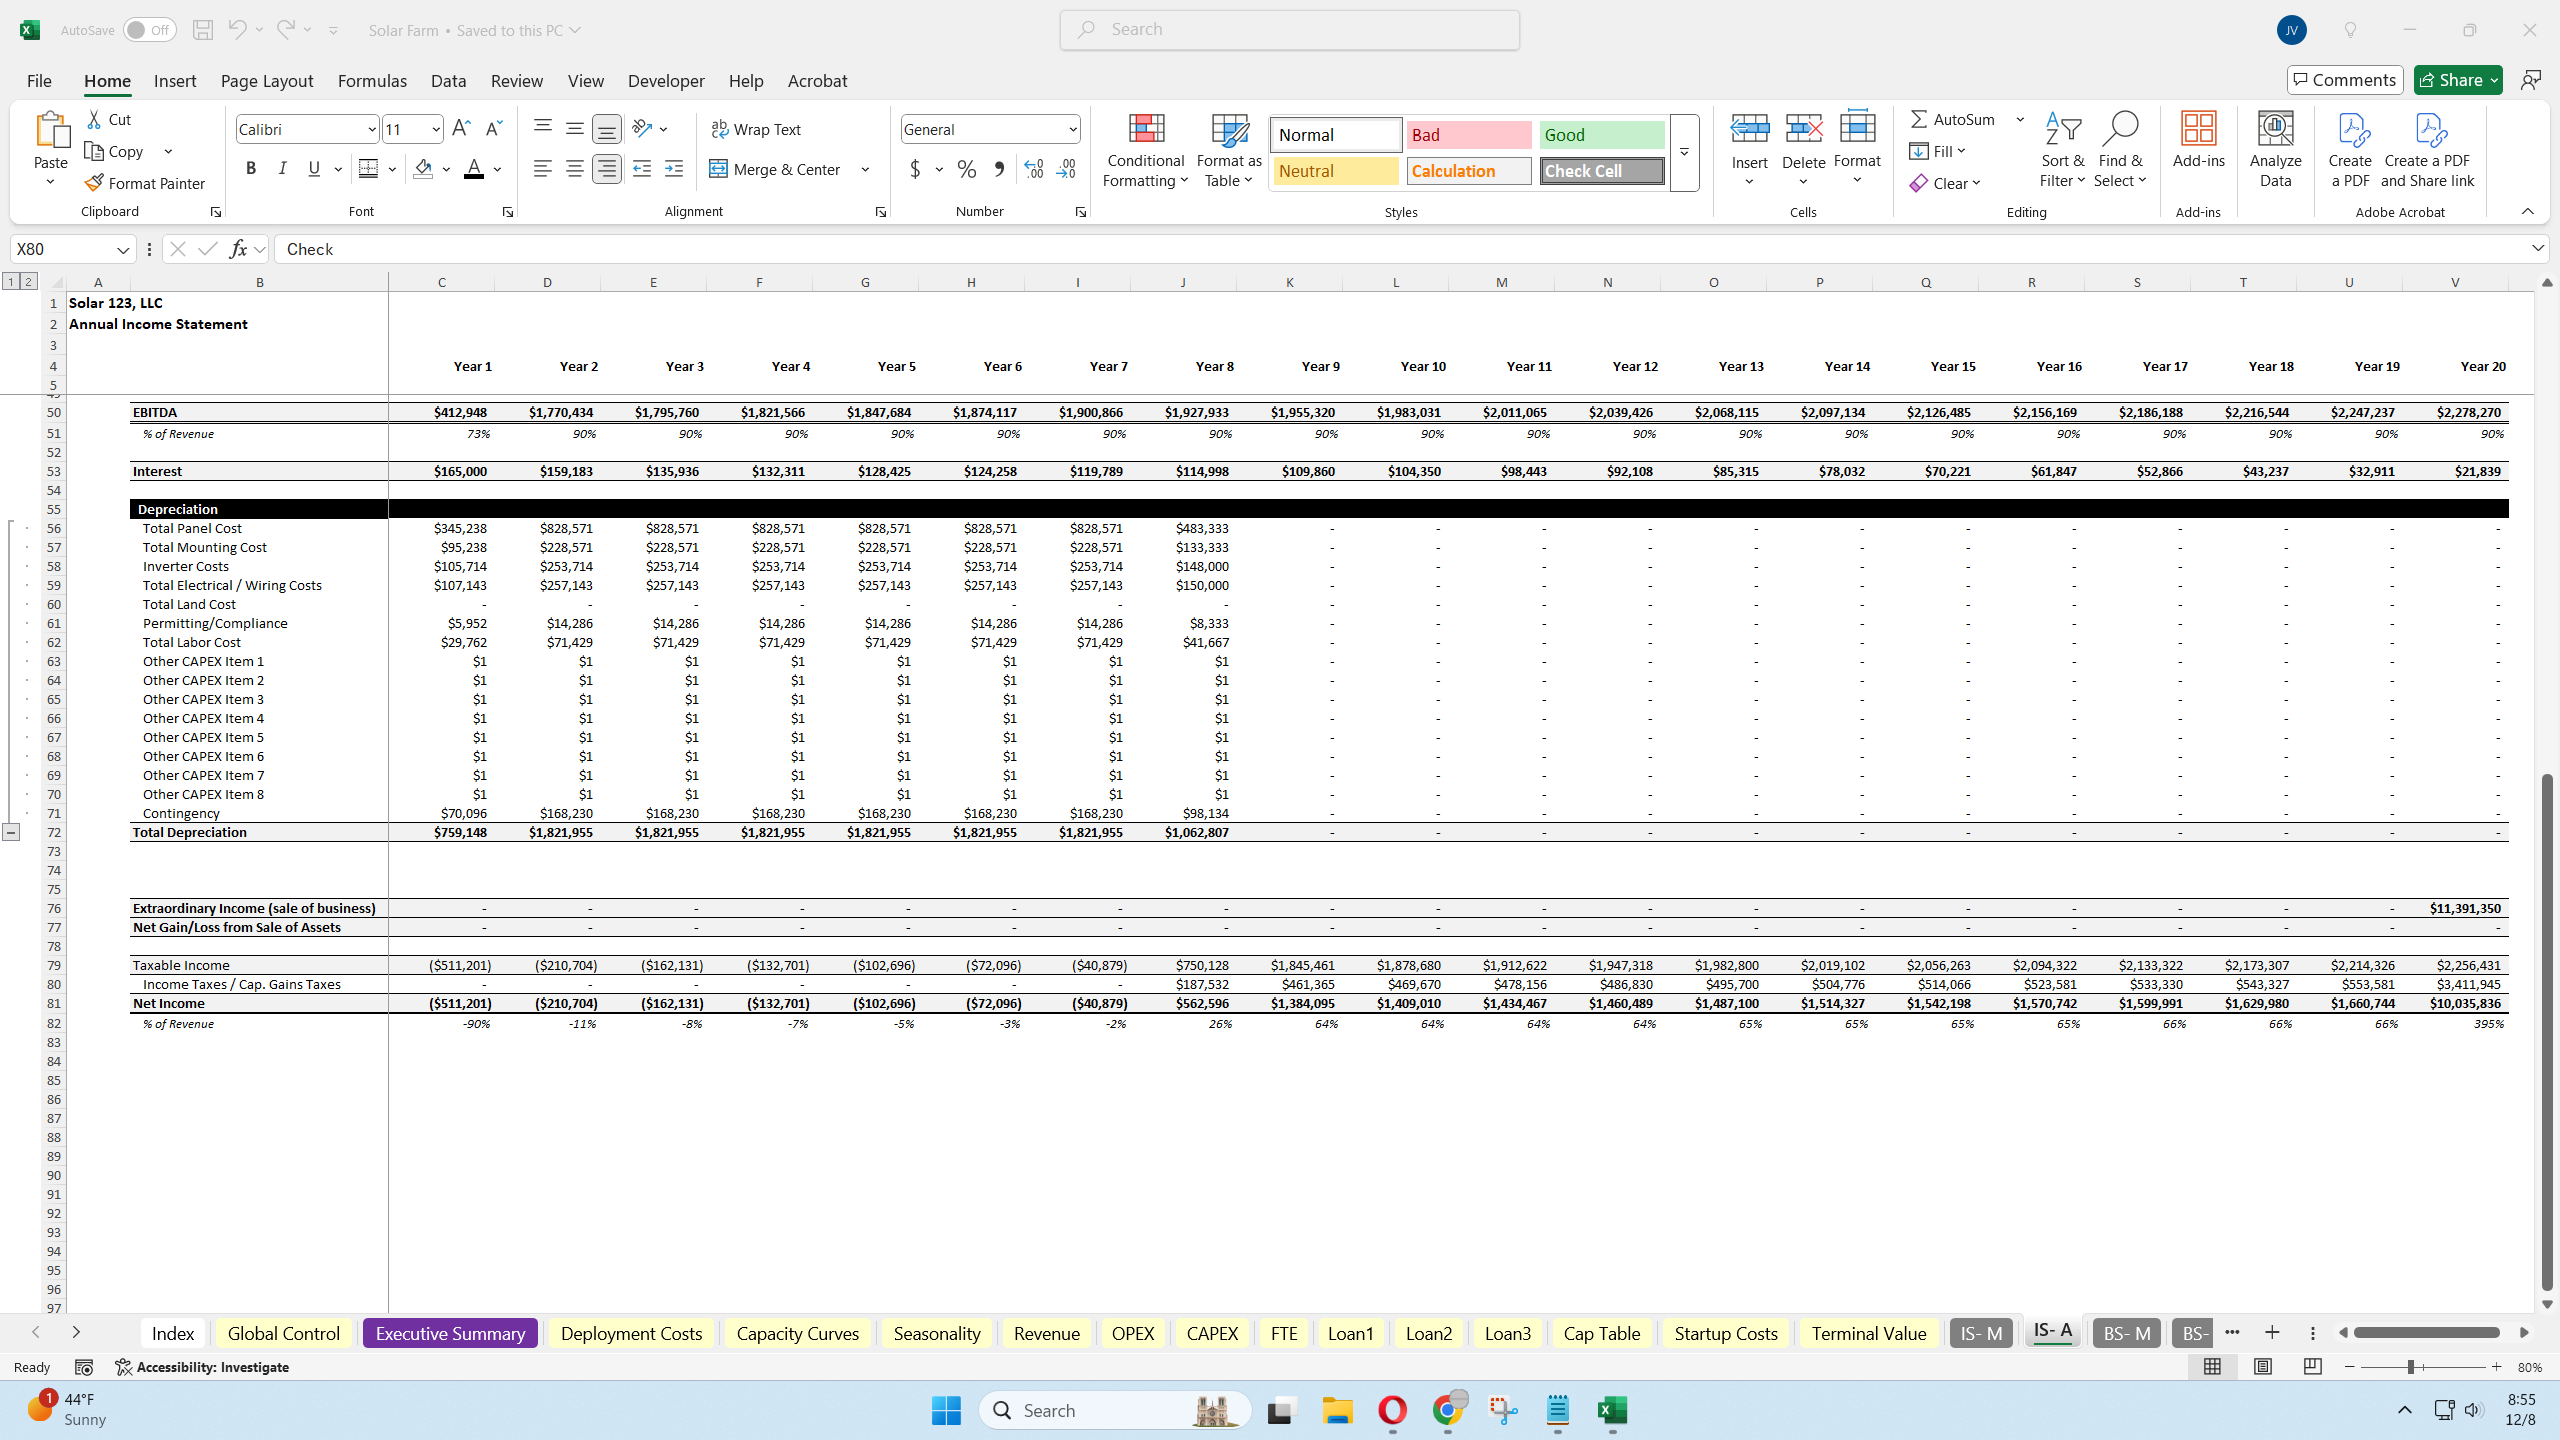Toggle Wrap Text
Screen dimensions: 2560x1440
[x=756, y=129]
